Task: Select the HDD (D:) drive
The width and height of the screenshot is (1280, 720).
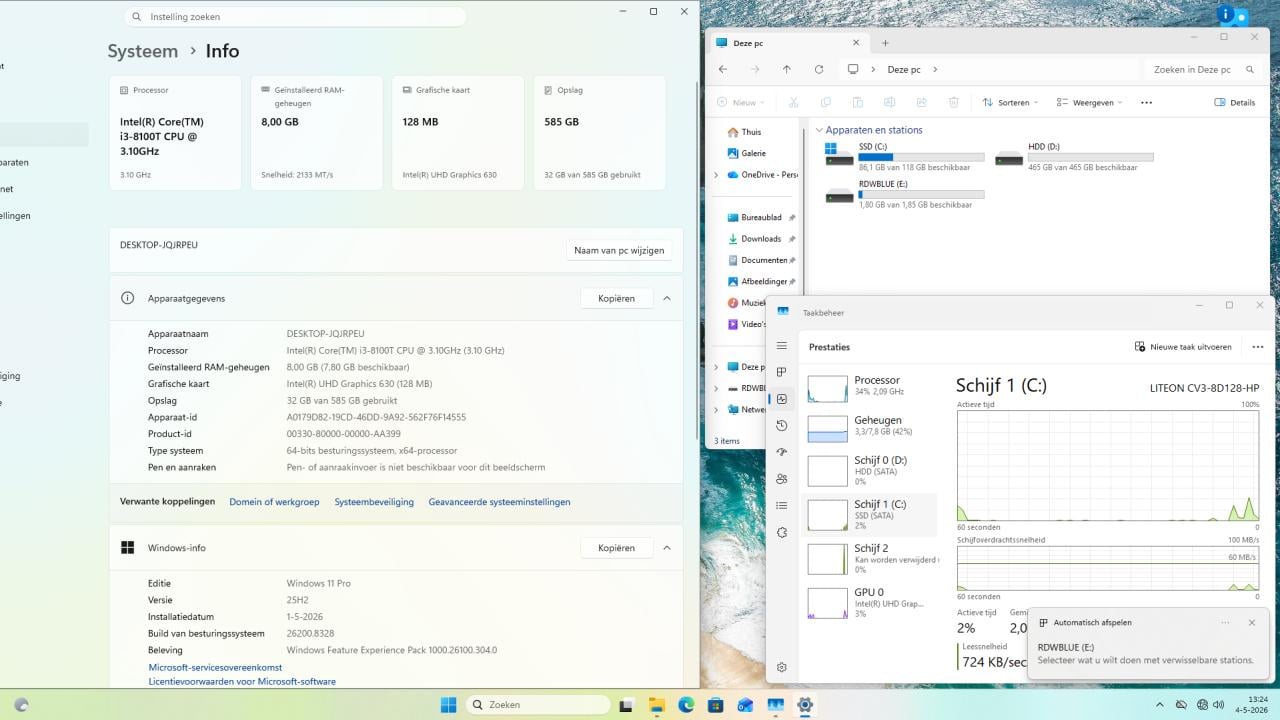Action: 1074,157
